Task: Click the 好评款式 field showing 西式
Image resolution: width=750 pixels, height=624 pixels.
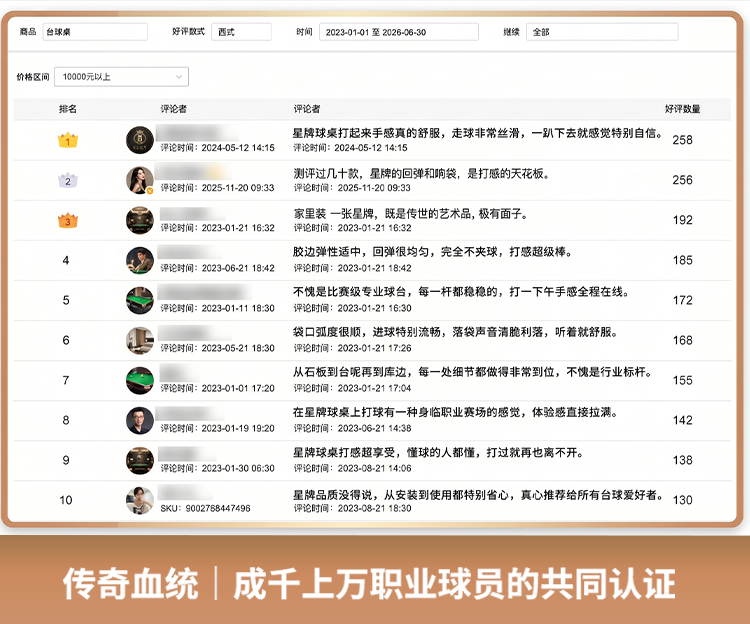Action: 242,32
